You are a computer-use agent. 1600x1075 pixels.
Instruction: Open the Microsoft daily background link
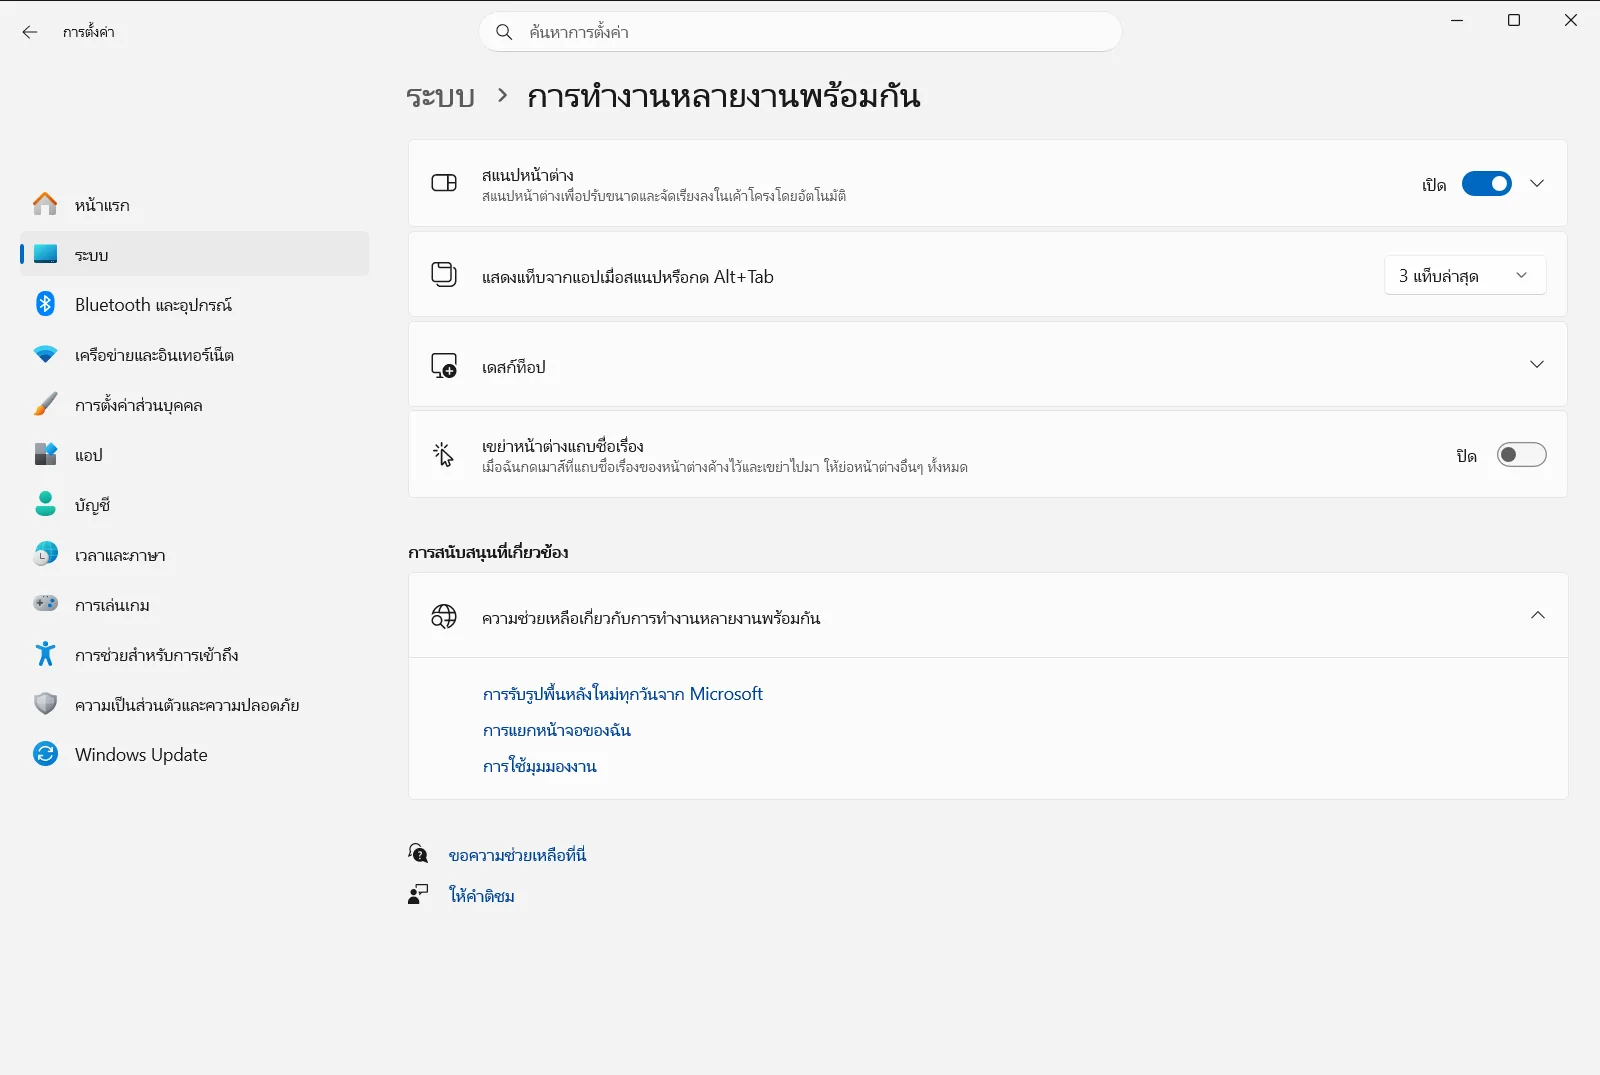pyautogui.click(x=623, y=694)
